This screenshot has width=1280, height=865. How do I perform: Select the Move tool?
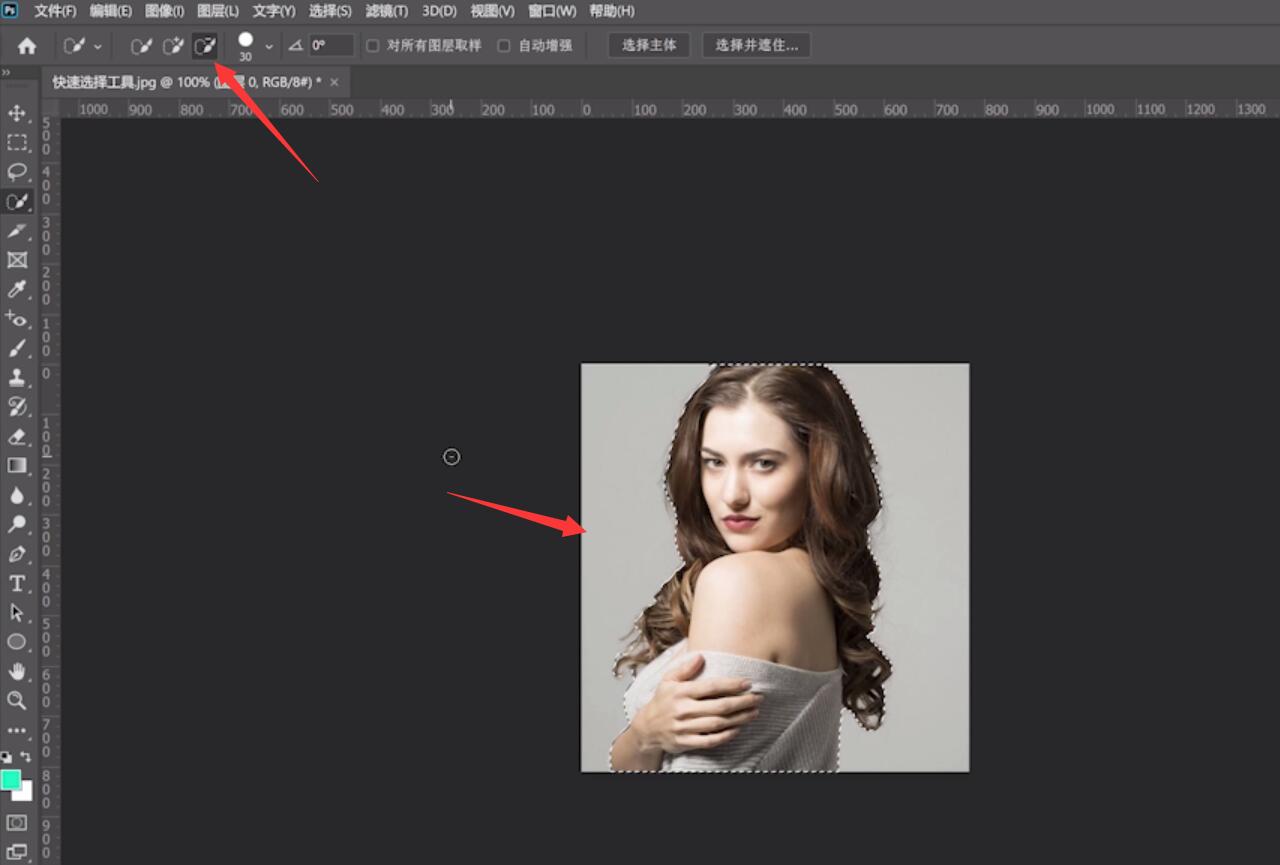17,113
